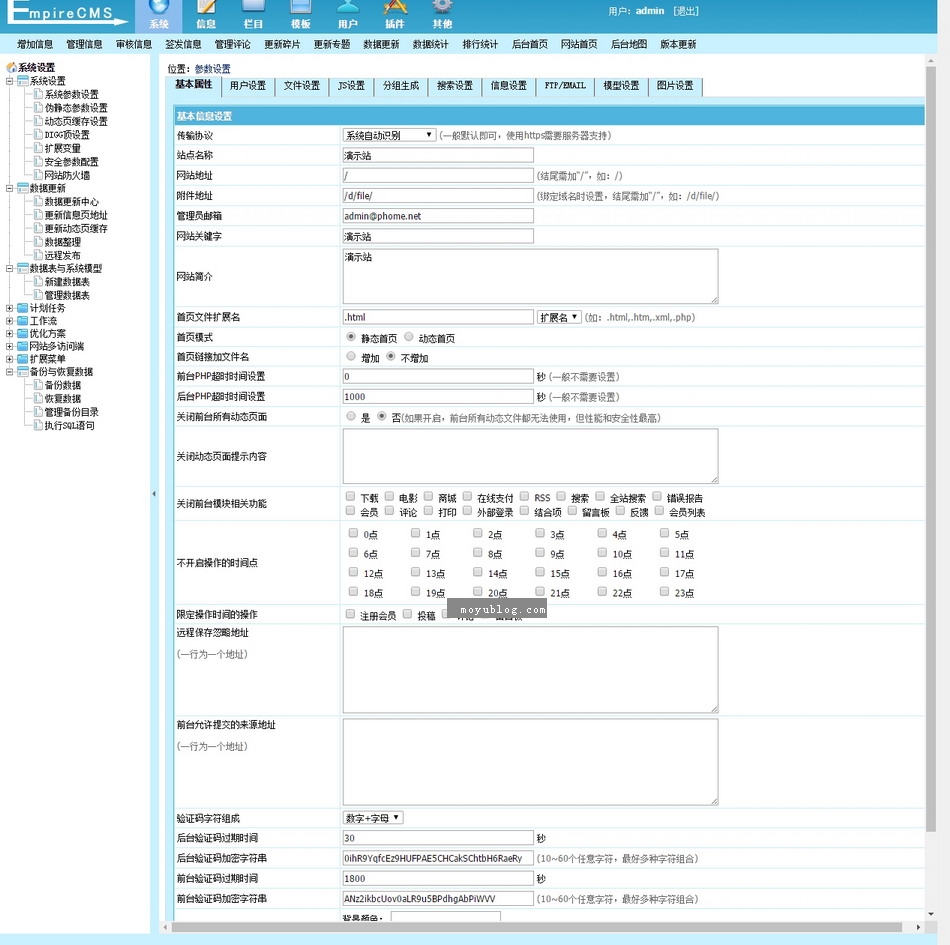Click folder icon of 计划任务
The height and width of the screenshot is (945, 950).
(23, 308)
